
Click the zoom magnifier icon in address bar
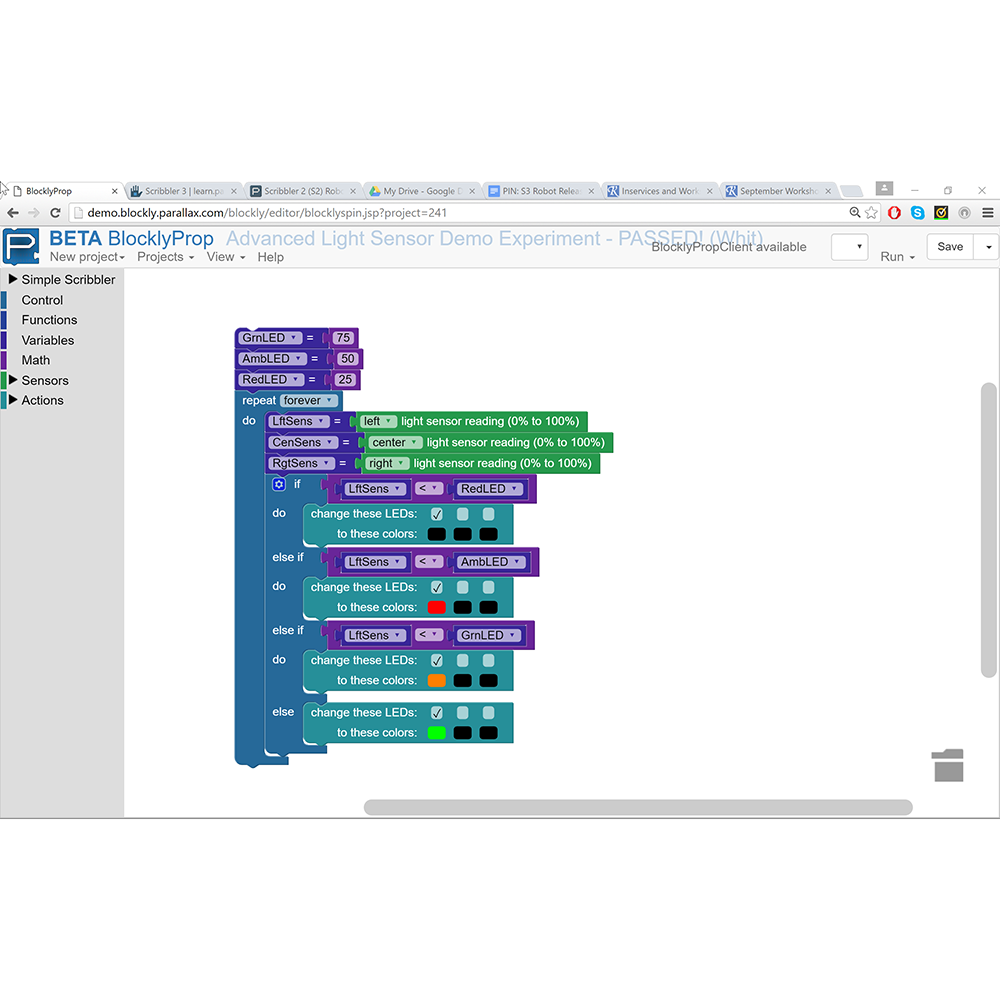tap(855, 212)
